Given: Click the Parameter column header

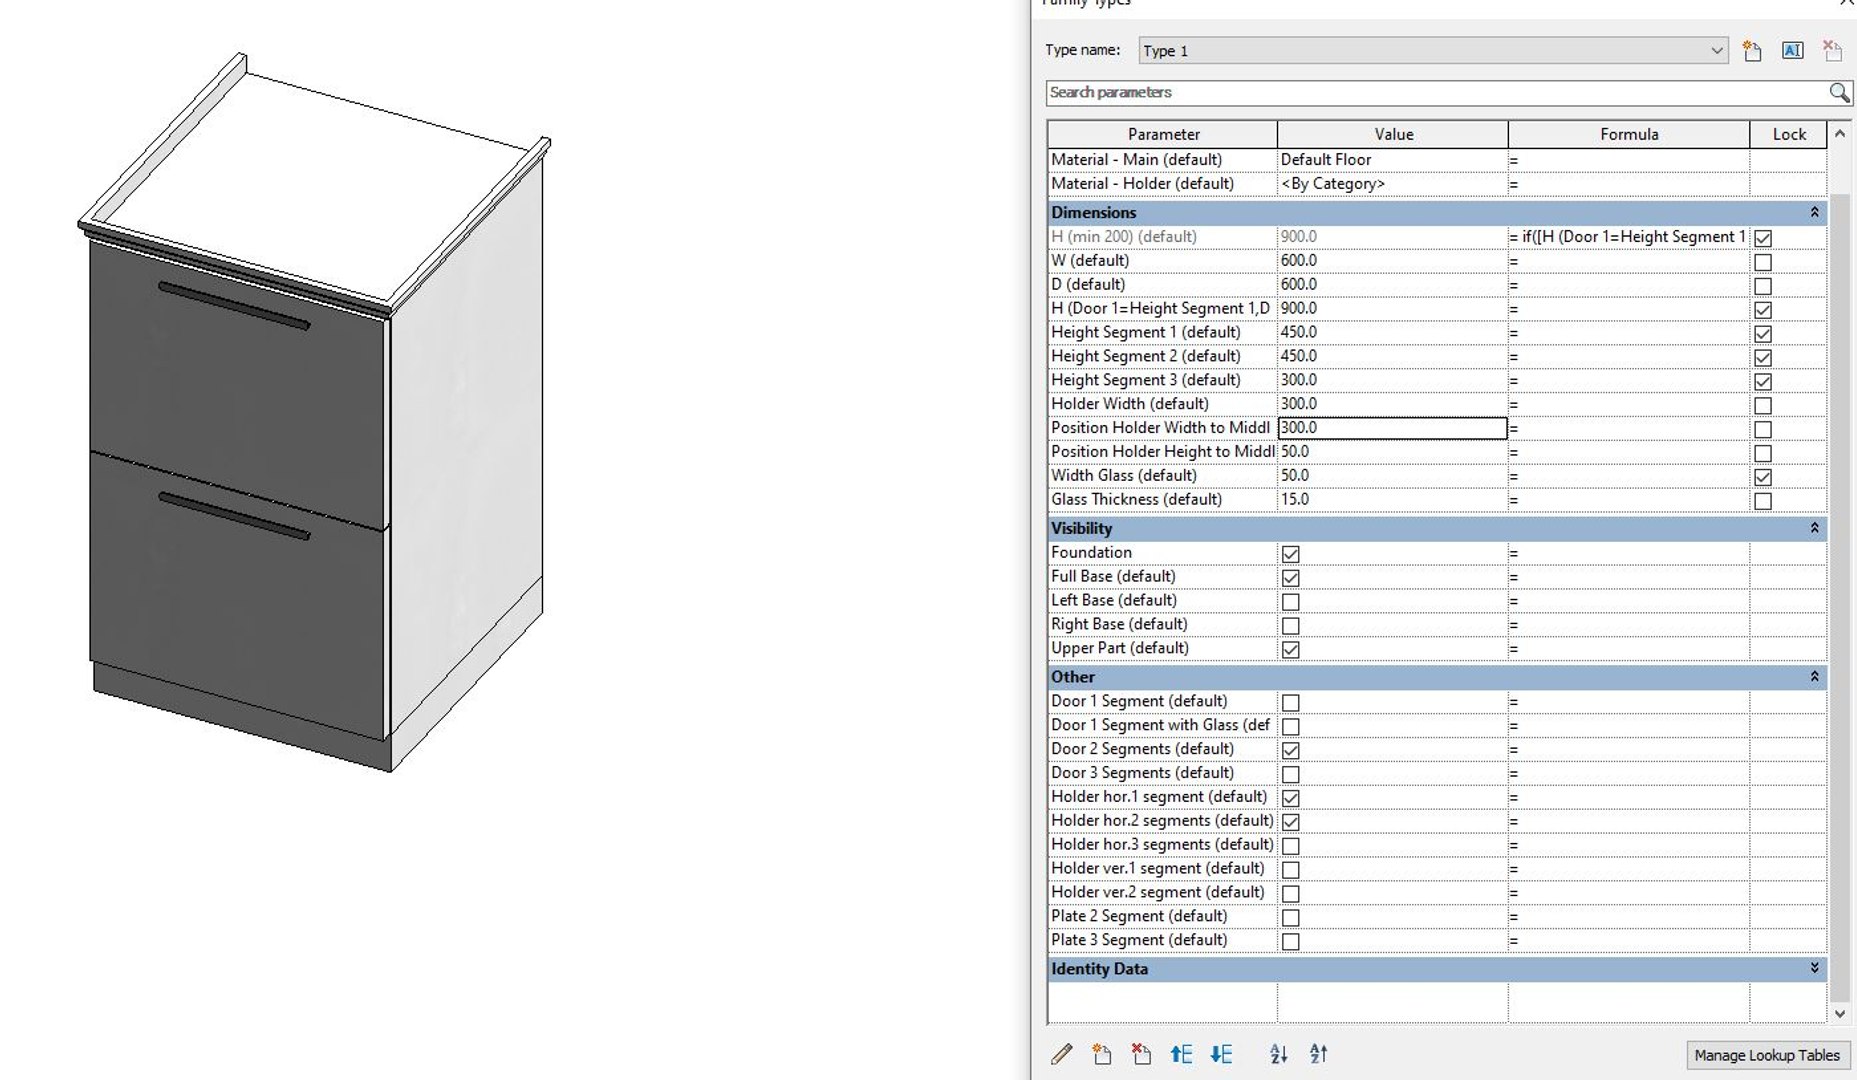Looking at the screenshot, I should [1163, 134].
